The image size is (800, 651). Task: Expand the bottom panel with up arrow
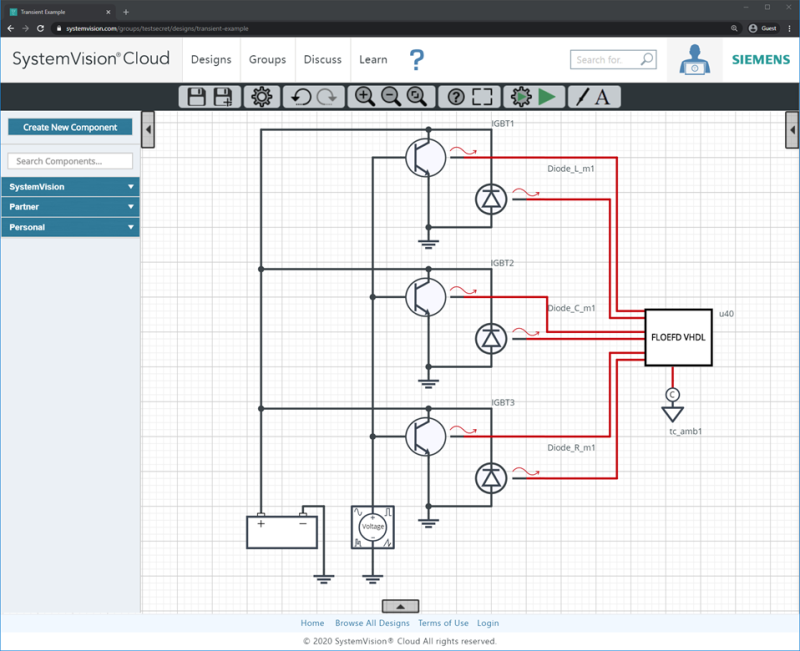coord(401,606)
